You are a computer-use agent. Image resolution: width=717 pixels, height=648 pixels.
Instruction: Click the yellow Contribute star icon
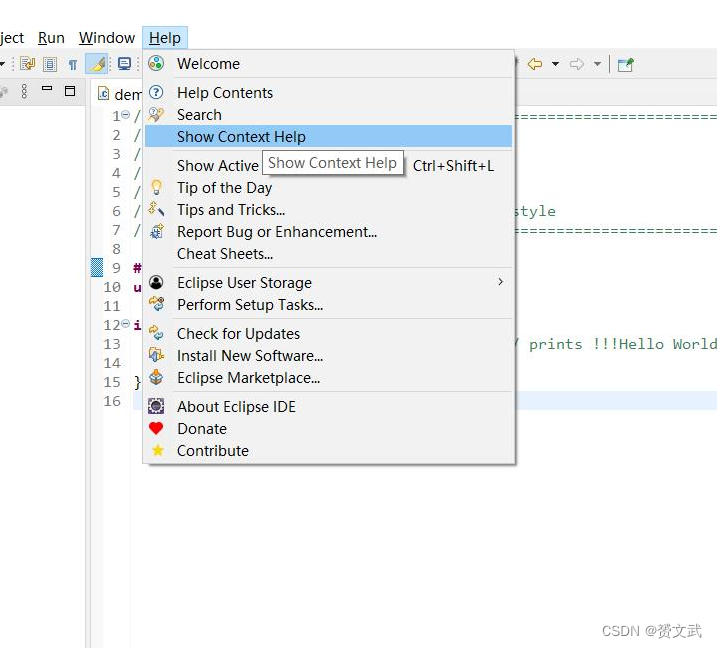click(x=158, y=450)
